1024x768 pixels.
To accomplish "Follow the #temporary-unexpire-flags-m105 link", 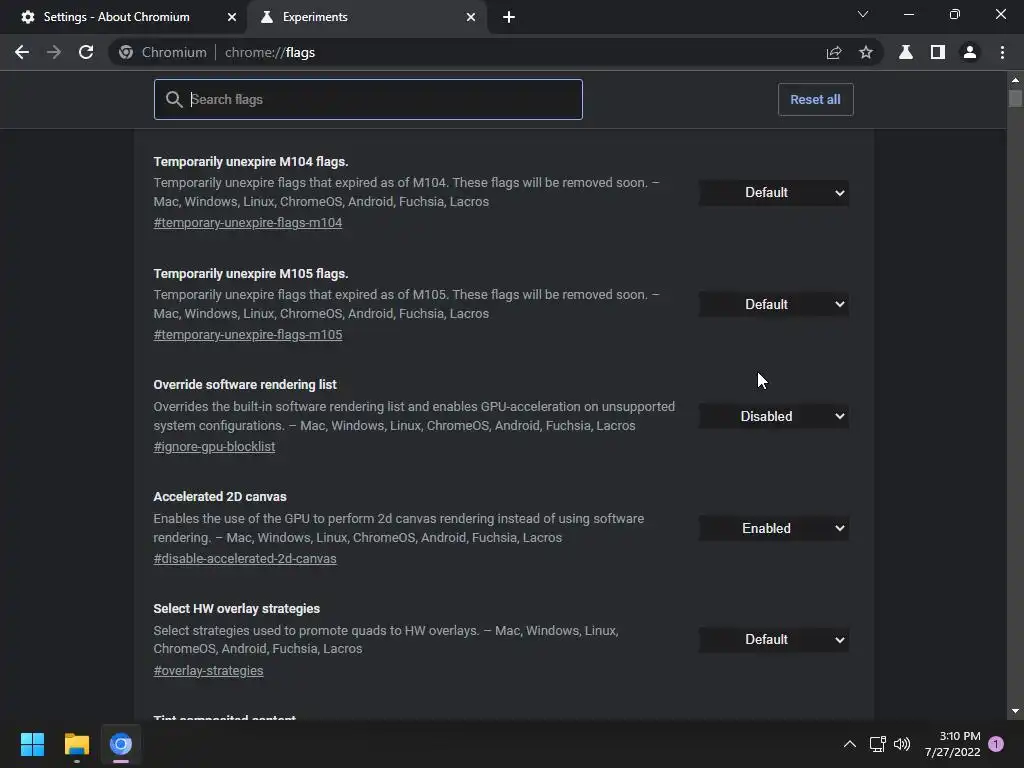I will [x=248, y=334].
